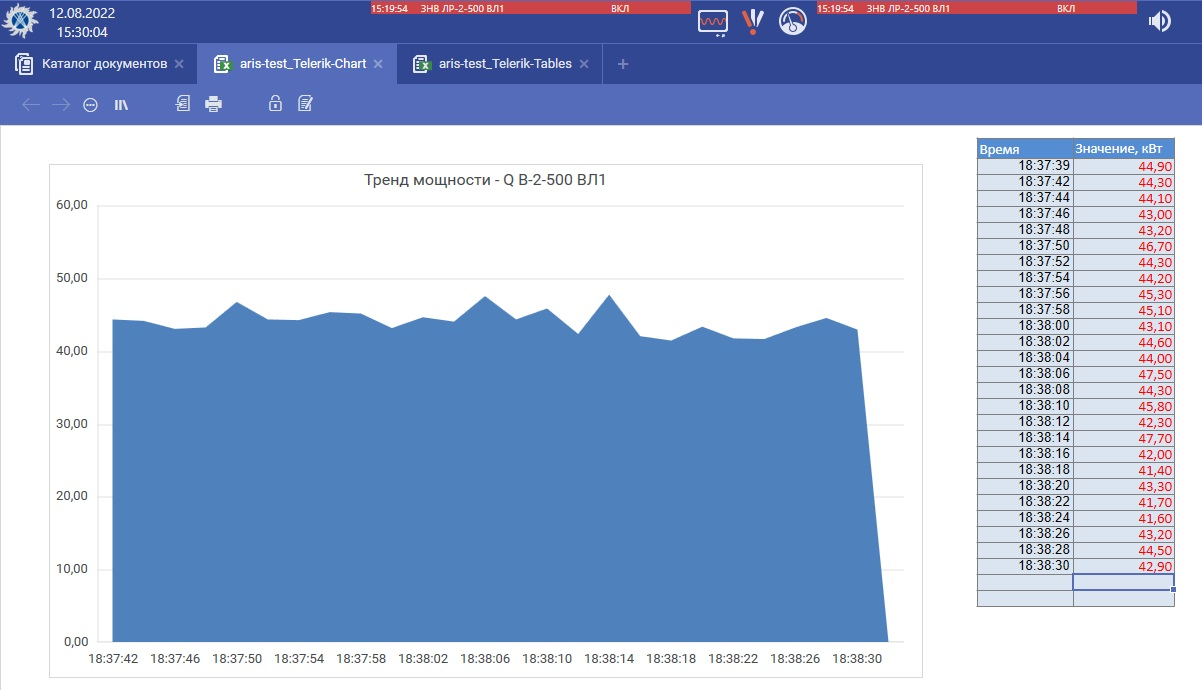Click the application logo in top-left
This screenshot has height=690, width=1202.
coord(21,21)
